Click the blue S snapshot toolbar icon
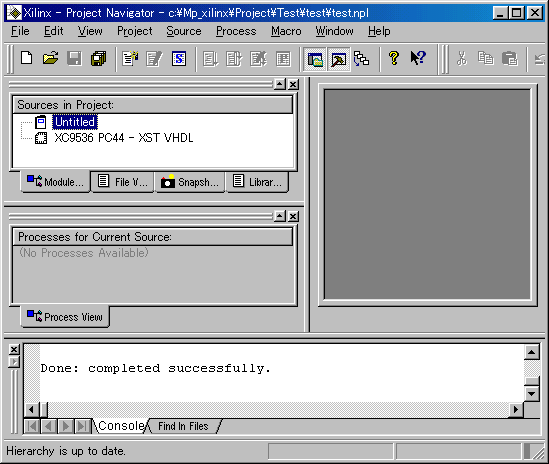 click(x=179, y=58)
